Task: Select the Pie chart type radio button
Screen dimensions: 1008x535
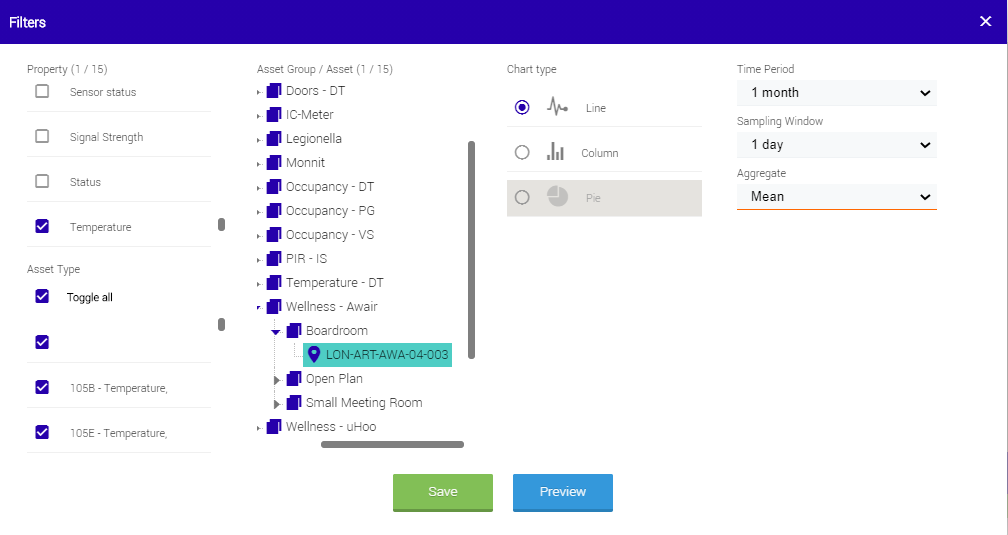Action: pos(522,197)
